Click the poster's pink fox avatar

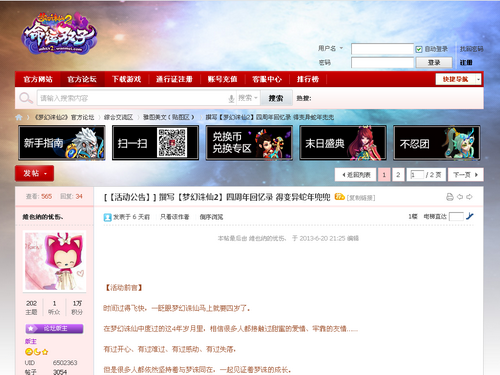(x=55, y=261)
